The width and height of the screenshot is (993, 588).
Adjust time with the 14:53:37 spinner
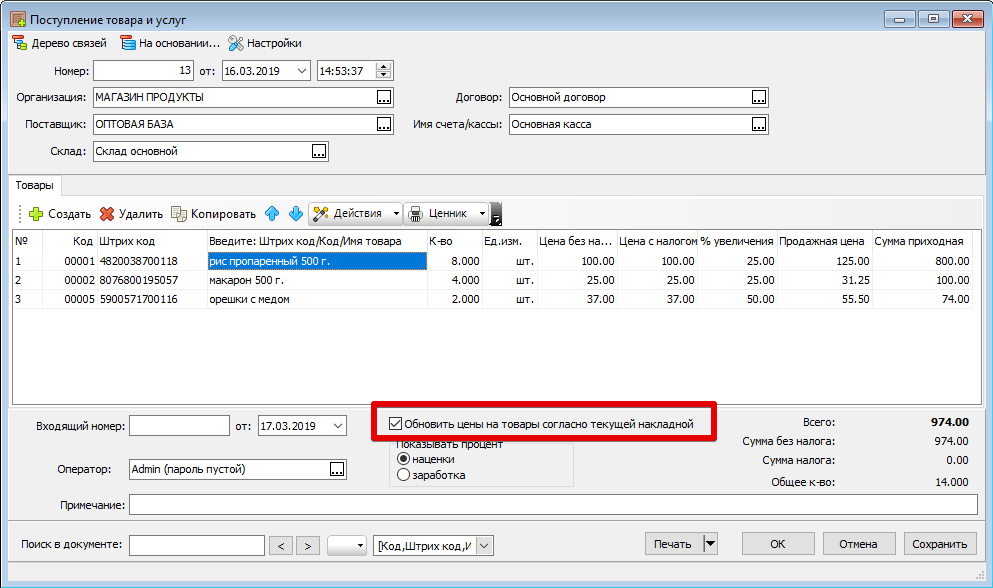tap(384, 71)
